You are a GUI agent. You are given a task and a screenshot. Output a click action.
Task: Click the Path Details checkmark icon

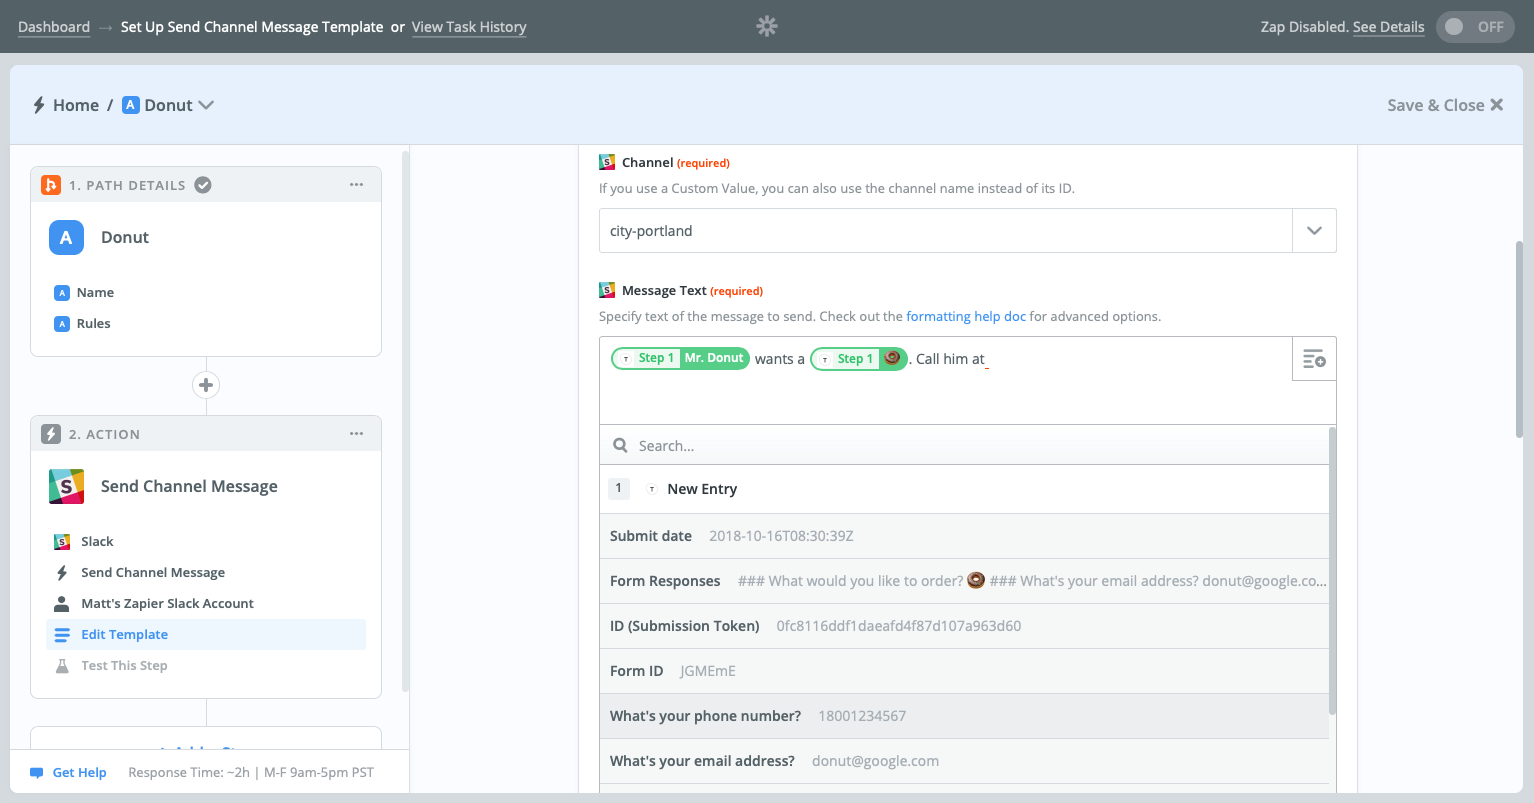(x=203, y=185)
